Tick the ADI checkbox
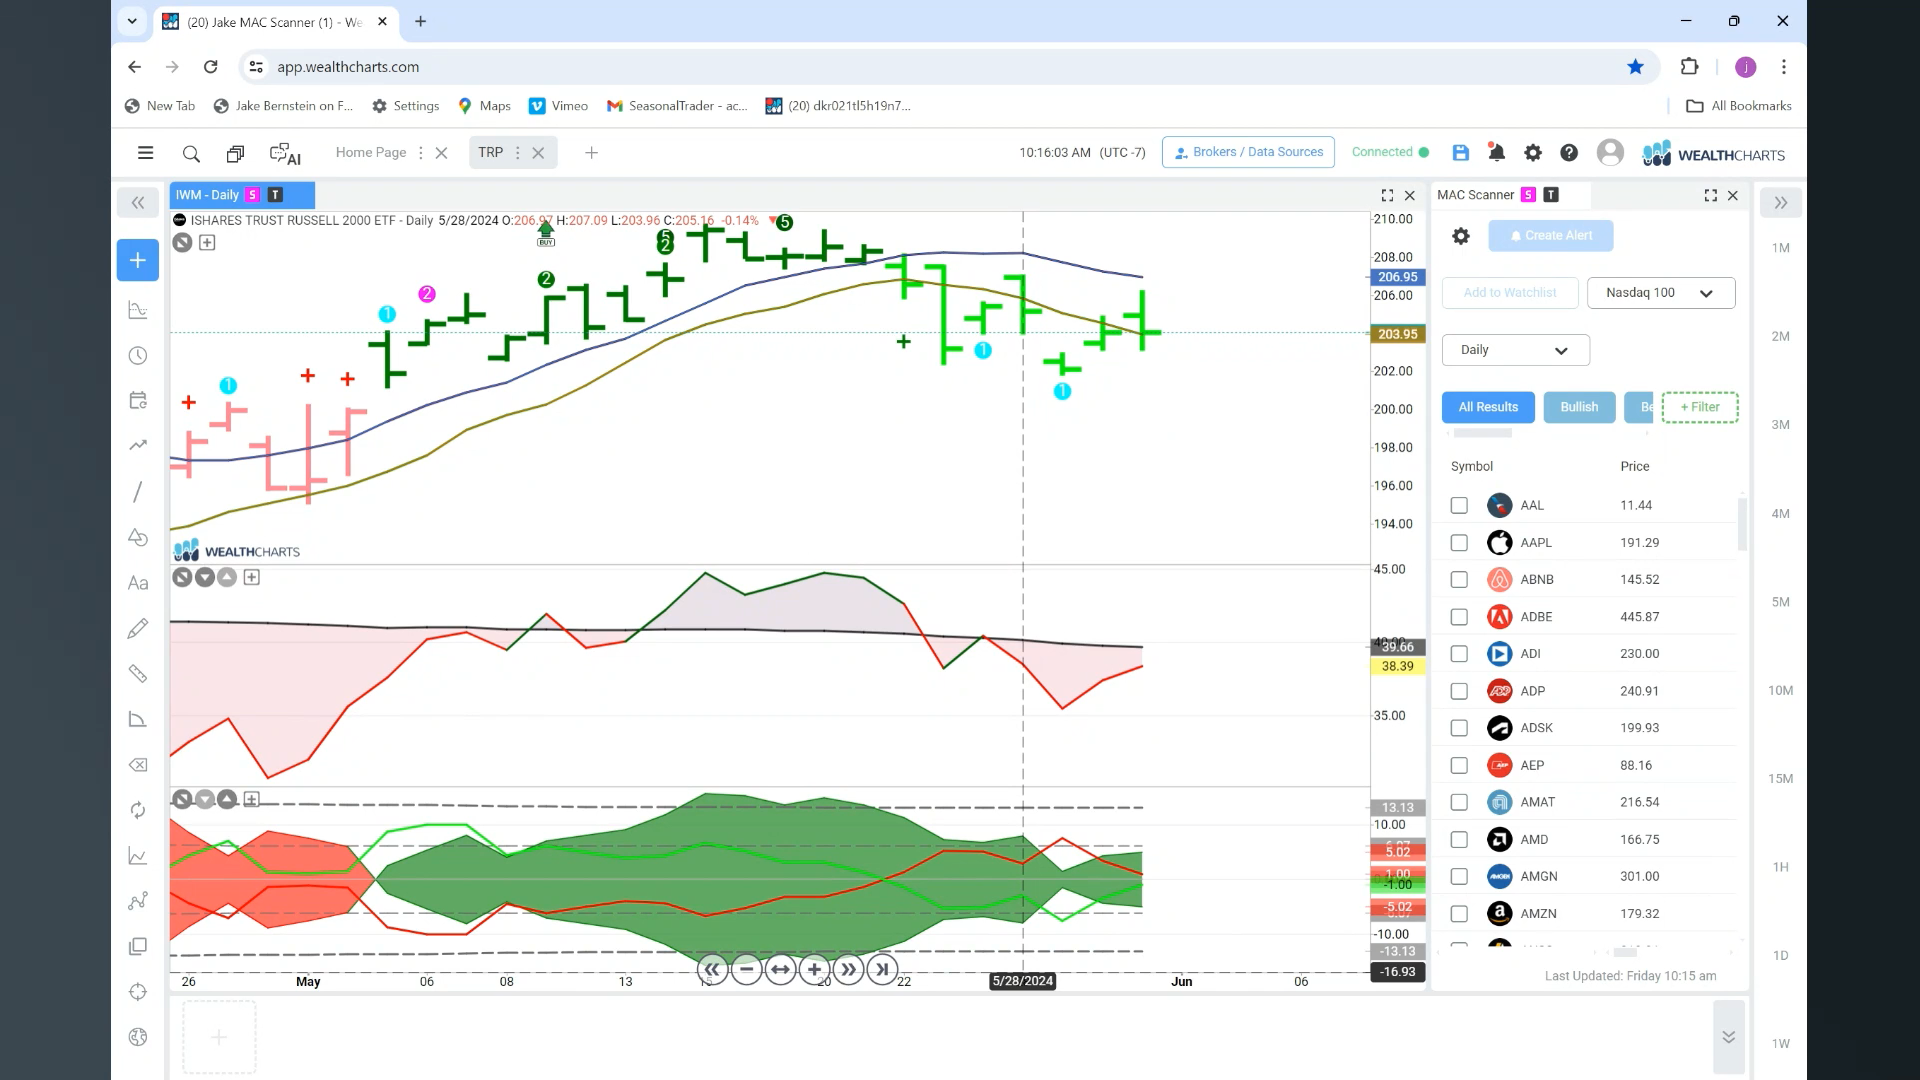This screenshot has width=1920, height=1080. click(x=1459, y=654)
